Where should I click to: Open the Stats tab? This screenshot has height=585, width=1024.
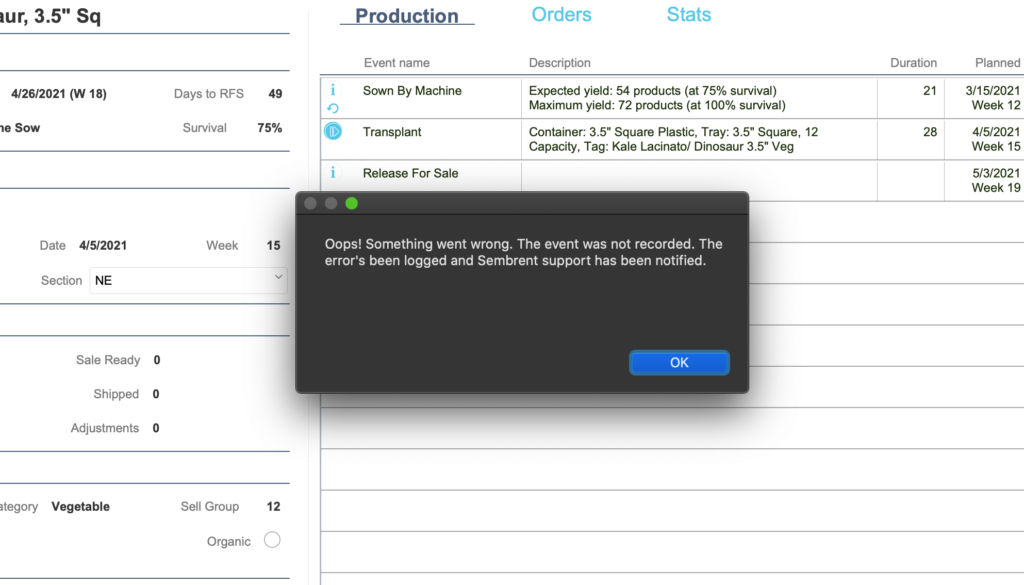coord(689,14)
